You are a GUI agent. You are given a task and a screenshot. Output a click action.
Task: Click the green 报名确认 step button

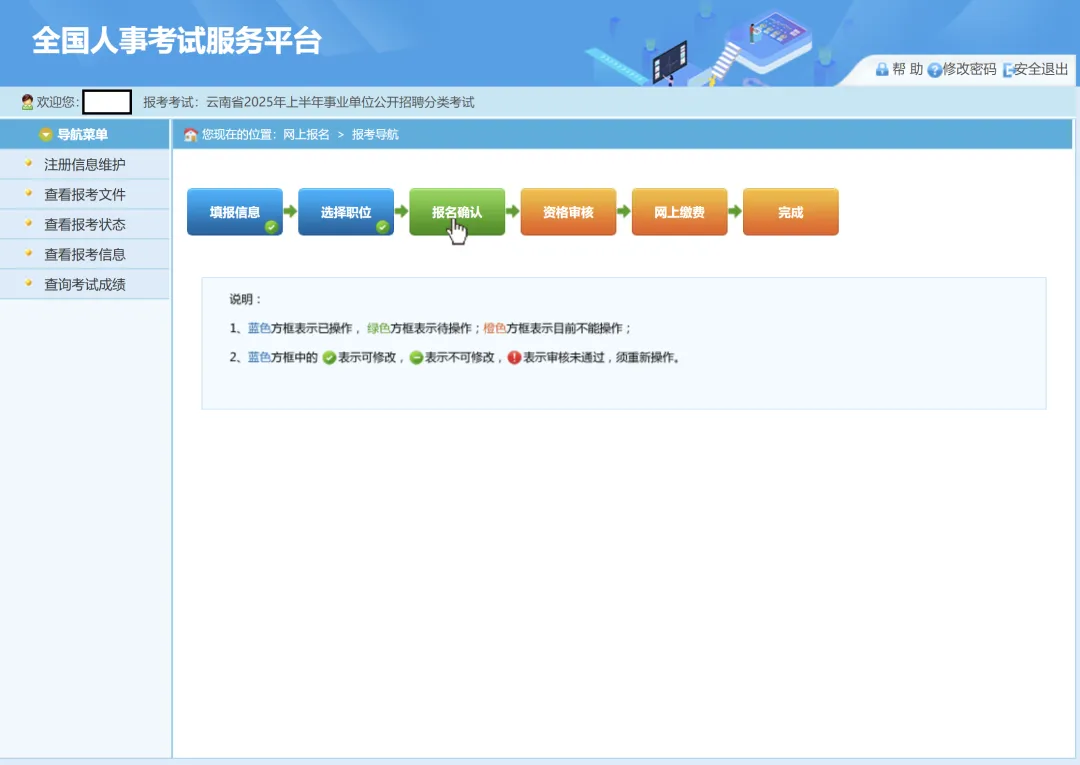coord(457,211)
